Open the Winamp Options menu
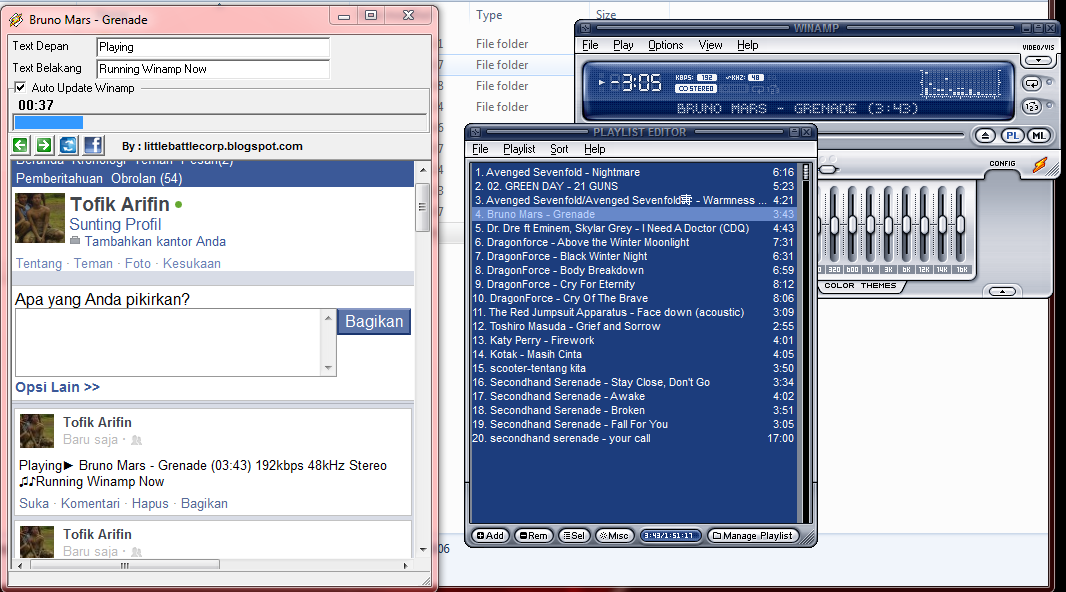The height and width of the screenshot is (592, 1066). tap(666, 45)
